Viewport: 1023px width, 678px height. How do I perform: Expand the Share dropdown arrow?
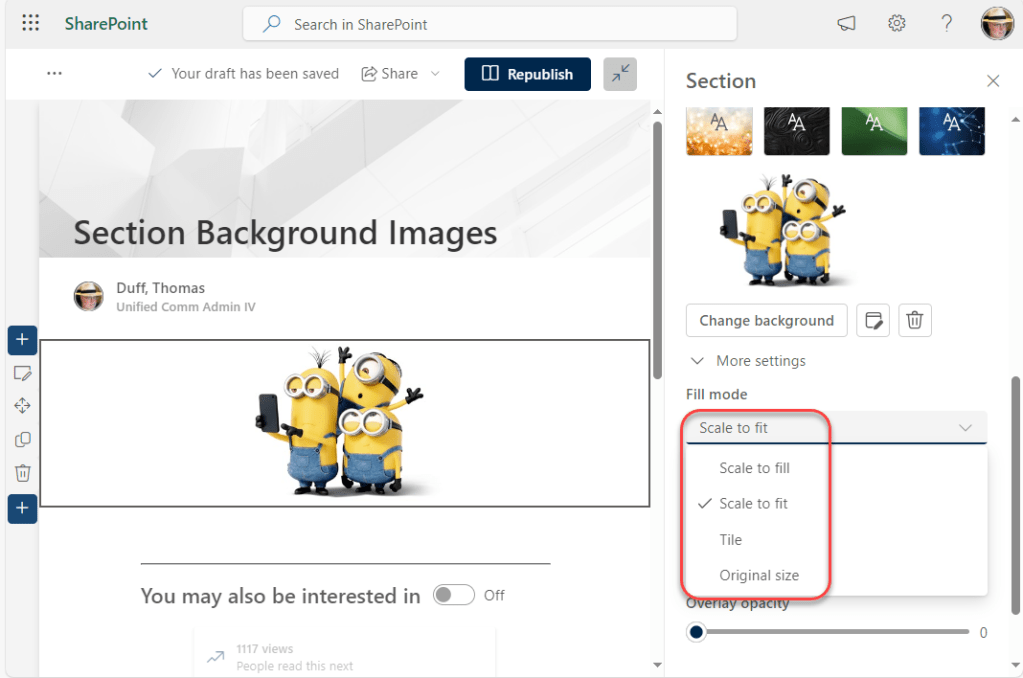pos(435,74)
